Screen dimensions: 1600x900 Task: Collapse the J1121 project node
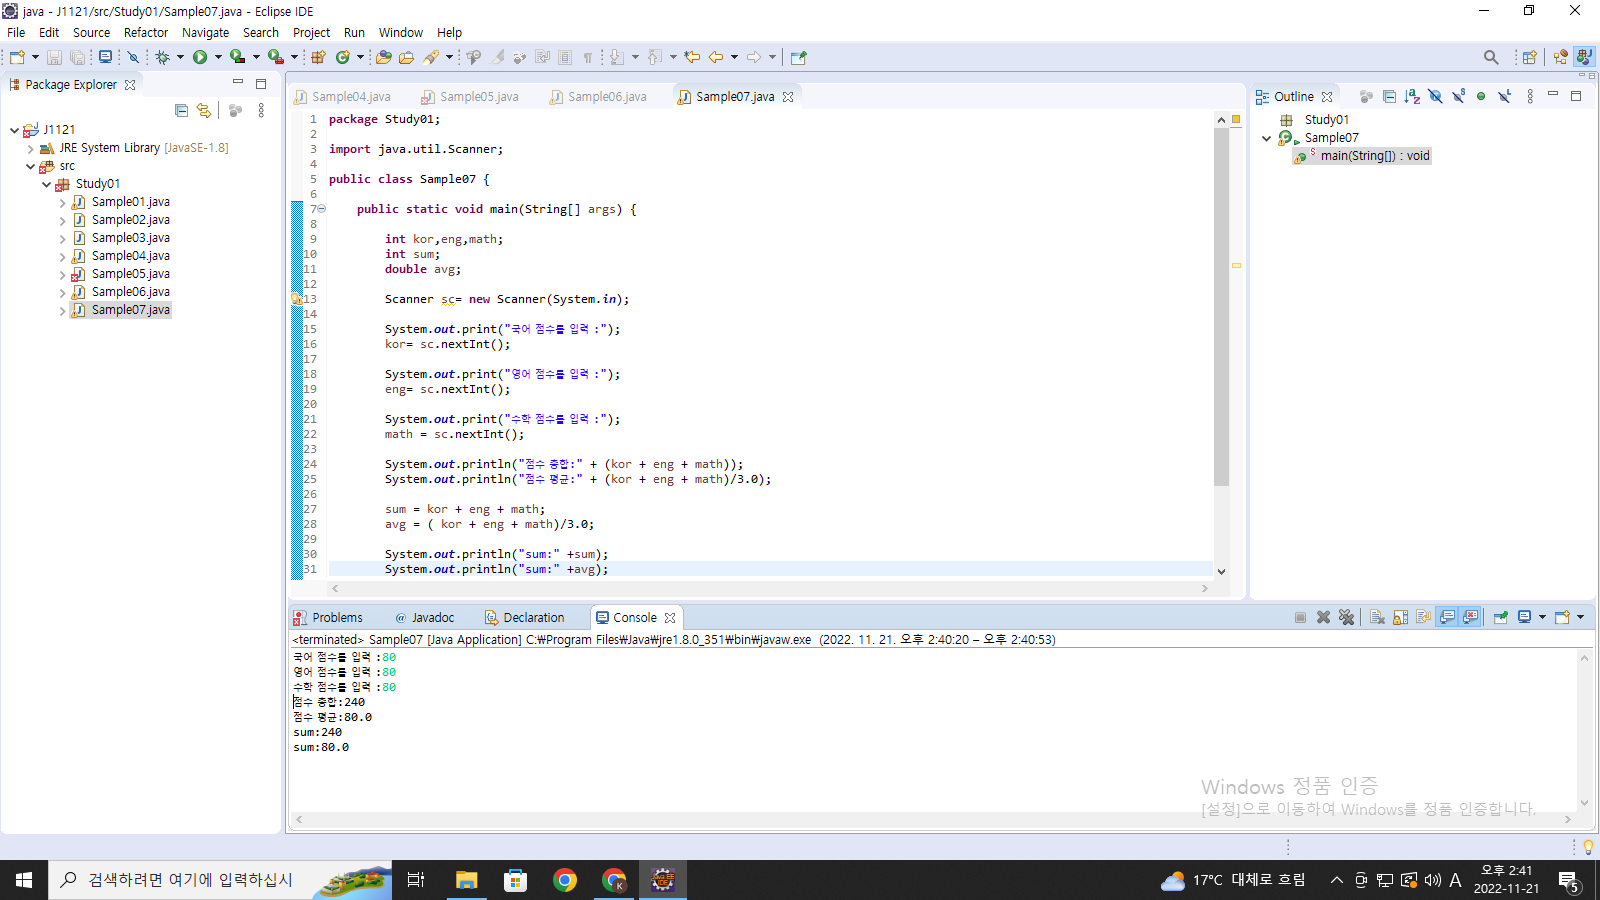point(14,130)
